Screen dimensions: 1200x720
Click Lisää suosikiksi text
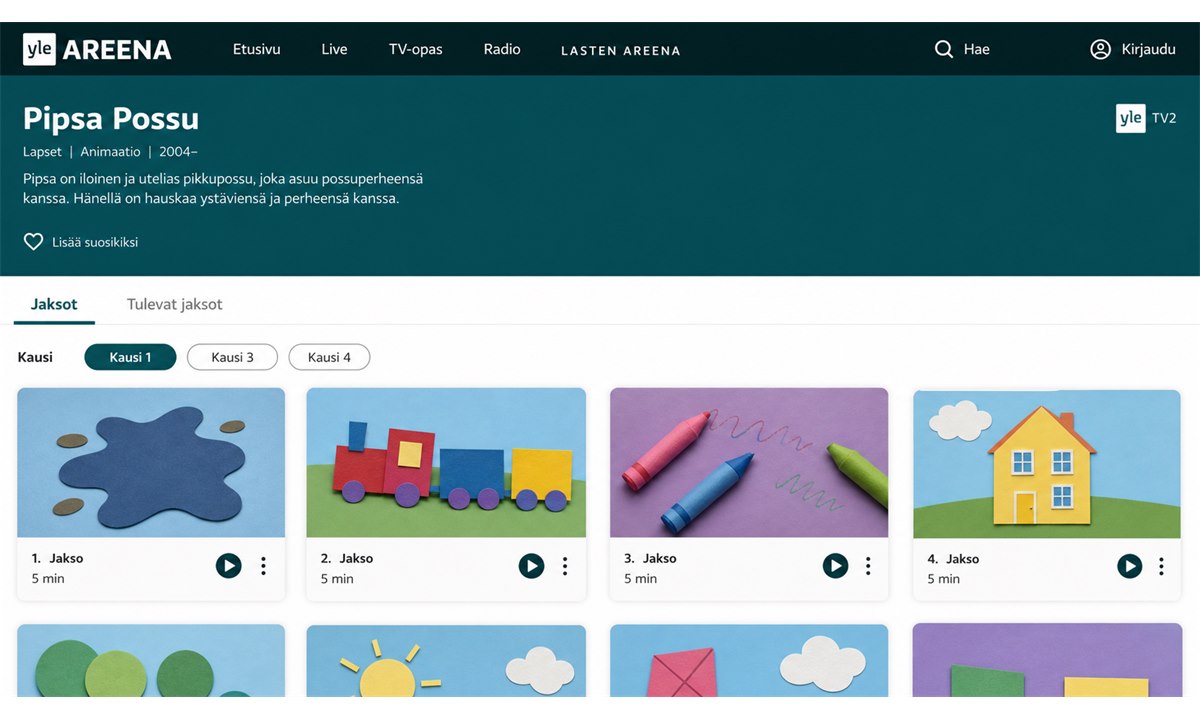(x=95, y=242)
